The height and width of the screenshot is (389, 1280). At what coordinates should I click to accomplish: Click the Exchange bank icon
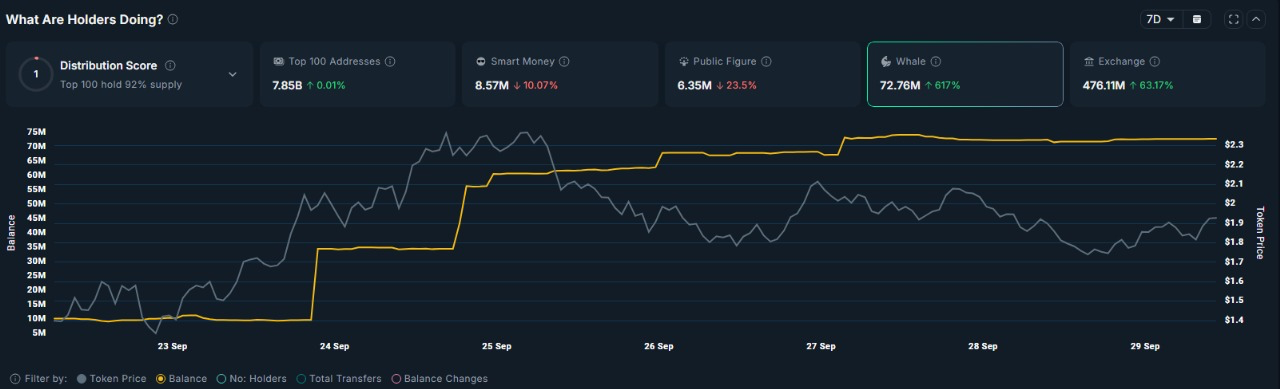pos(1088,61)
